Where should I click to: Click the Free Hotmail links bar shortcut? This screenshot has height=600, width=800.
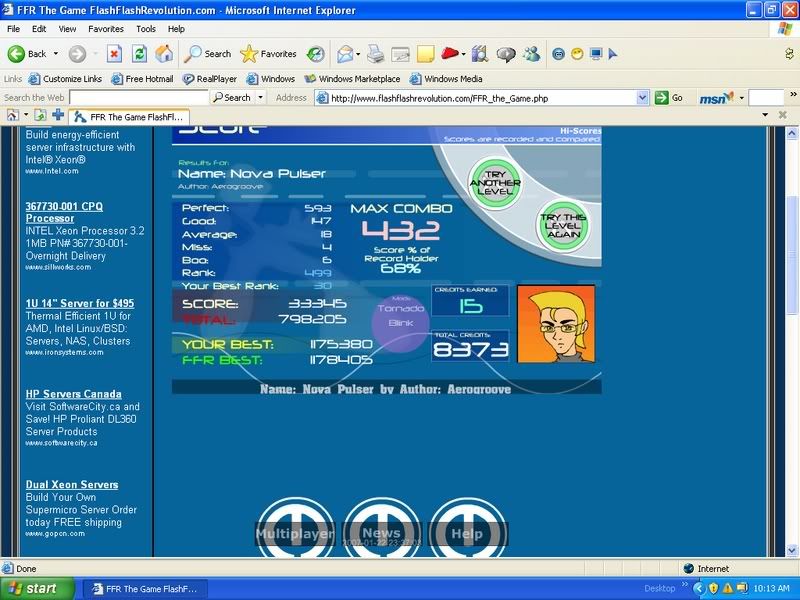(142, 79)
